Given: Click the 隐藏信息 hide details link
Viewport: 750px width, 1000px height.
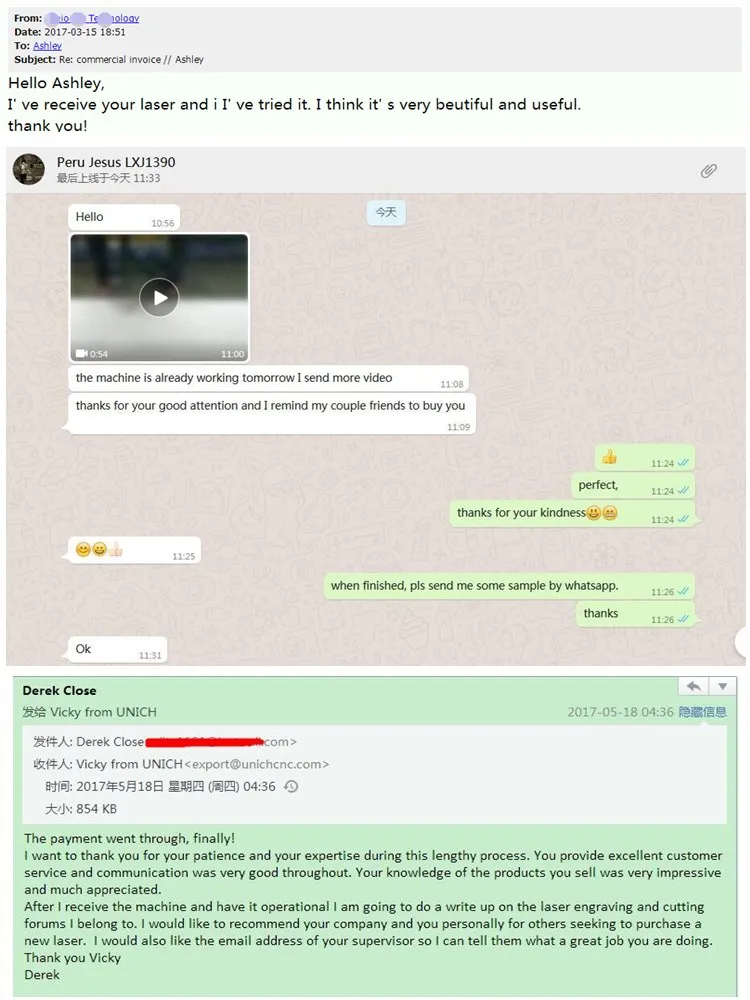Looking at the screenshot, I should (702, 712).
